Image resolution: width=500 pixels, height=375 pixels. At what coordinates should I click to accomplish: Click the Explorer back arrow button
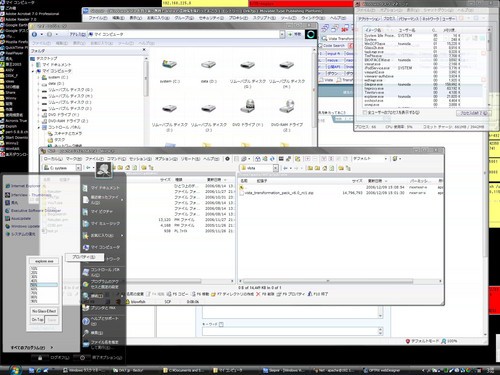click(x=34, y=34)
